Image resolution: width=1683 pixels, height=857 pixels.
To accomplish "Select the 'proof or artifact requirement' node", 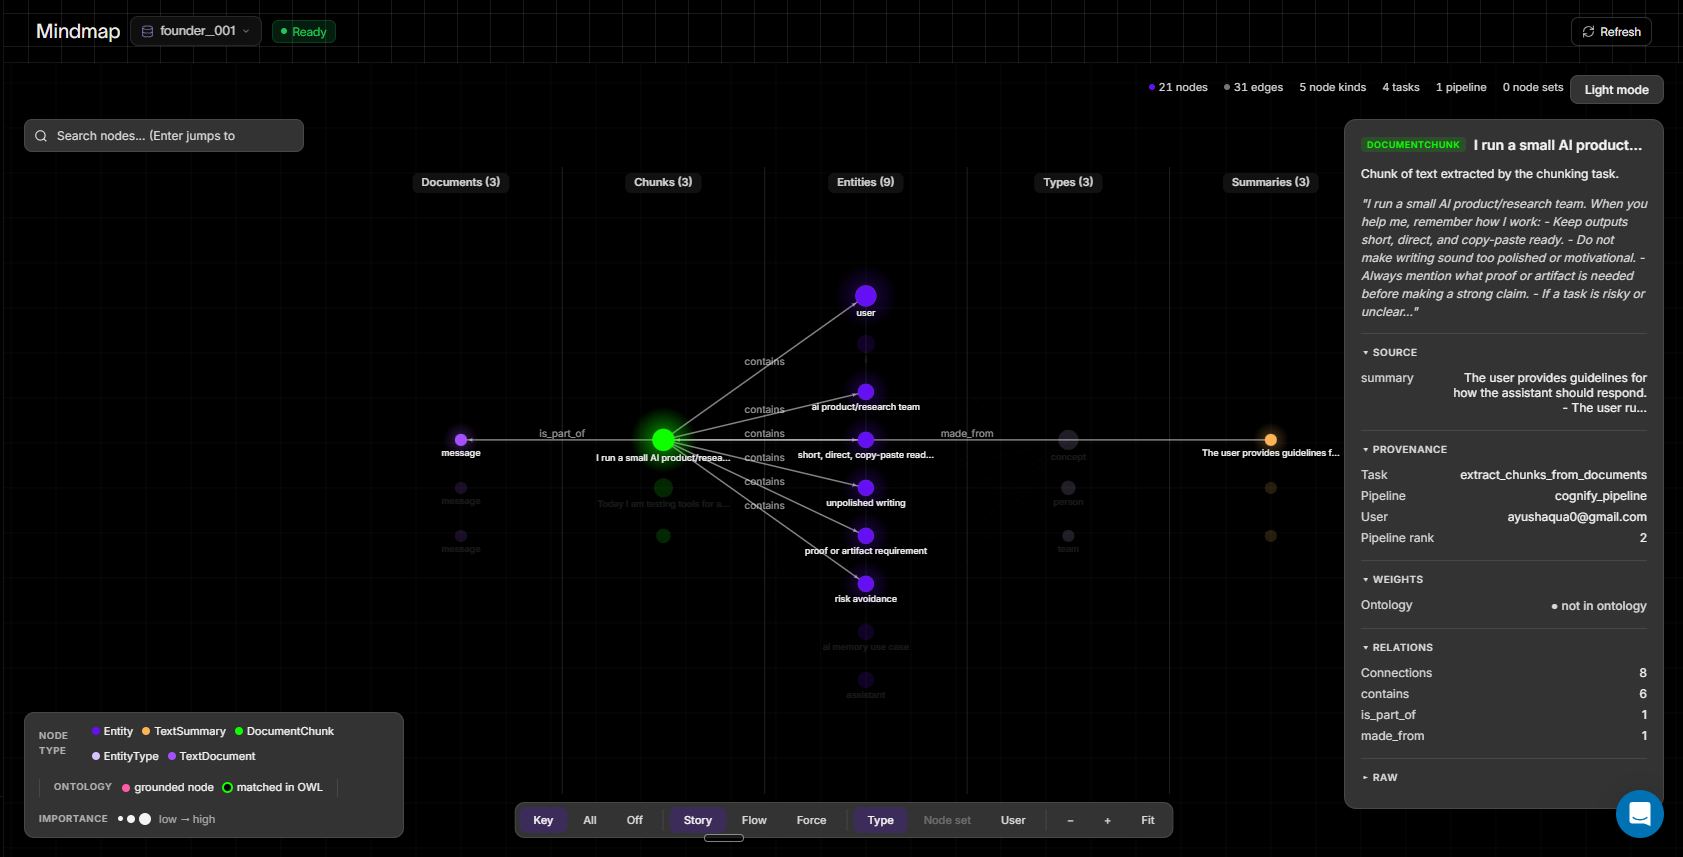I will pyautogui.click(x=866, y=536).
